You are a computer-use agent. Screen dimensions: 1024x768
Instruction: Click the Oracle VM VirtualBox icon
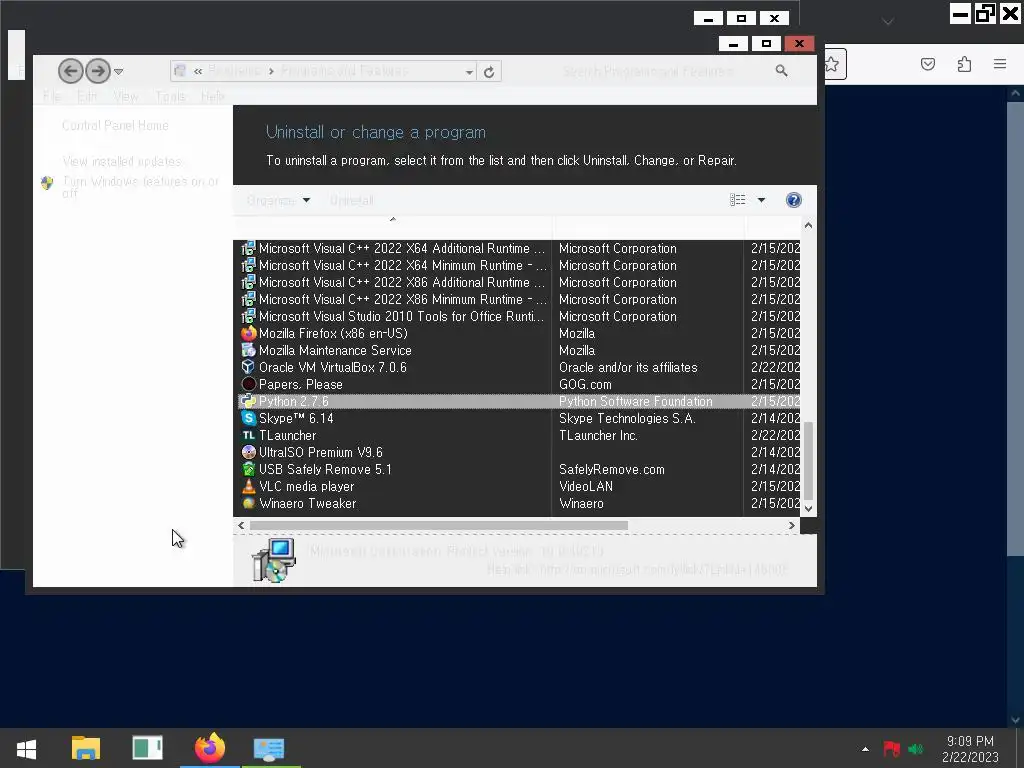pos(248,367)
